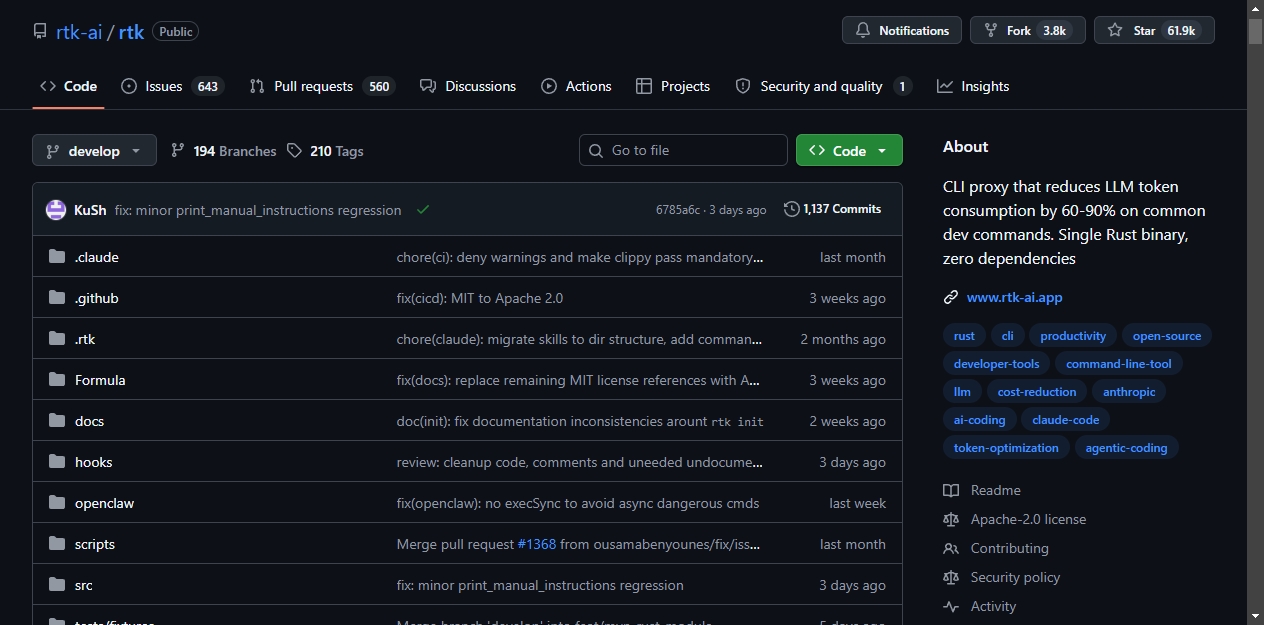
Task: Click the green commit status checkmark
Action: pyautogui.click(x=423, y=210)
